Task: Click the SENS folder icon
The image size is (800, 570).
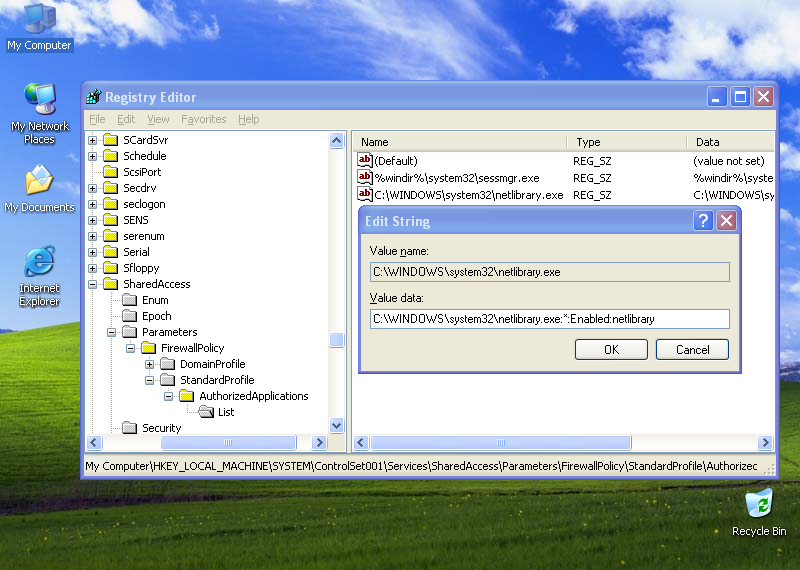Action: (111, 220)
